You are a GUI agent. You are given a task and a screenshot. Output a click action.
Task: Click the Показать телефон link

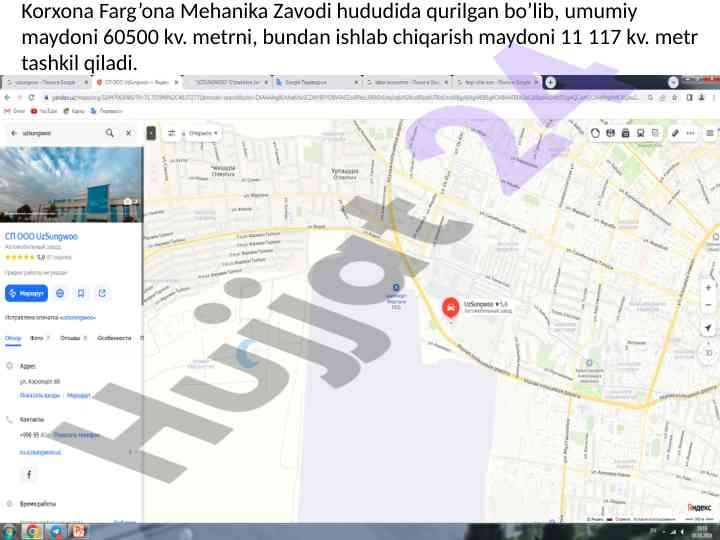76,435
